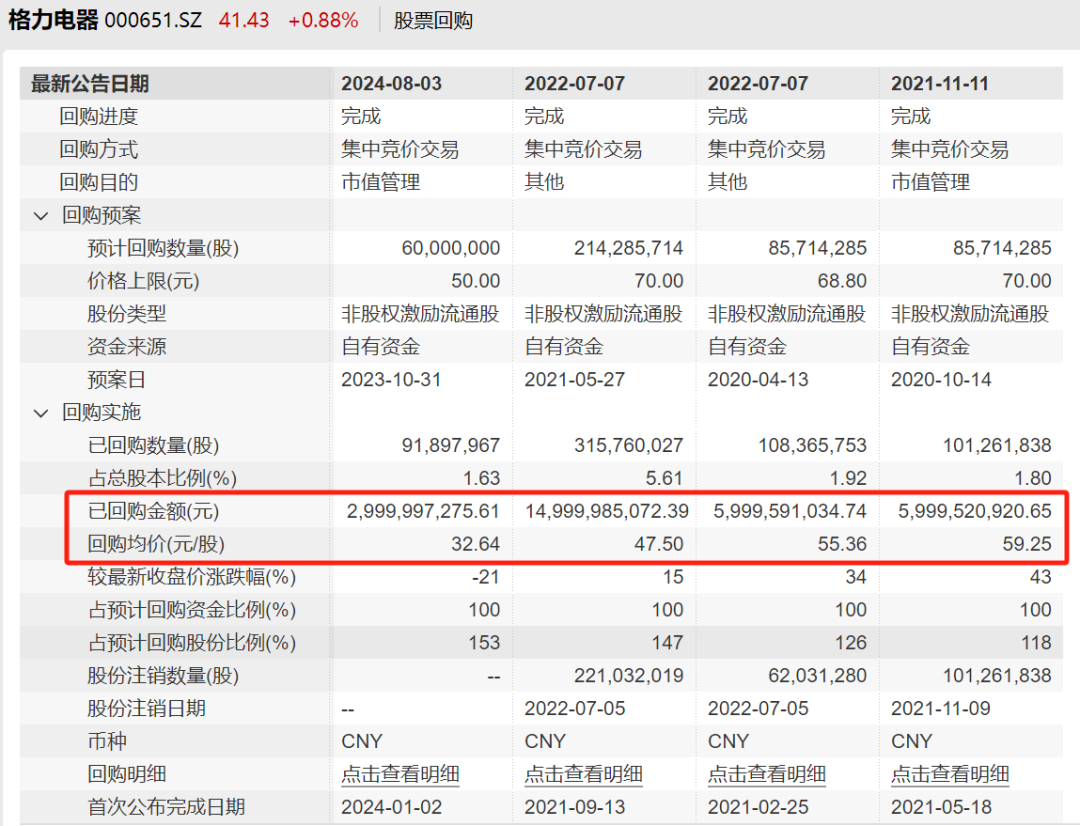This screenshot has height=826, width=1080.
Task: Click the 资金来源 row label
Action: coord(127,347)
